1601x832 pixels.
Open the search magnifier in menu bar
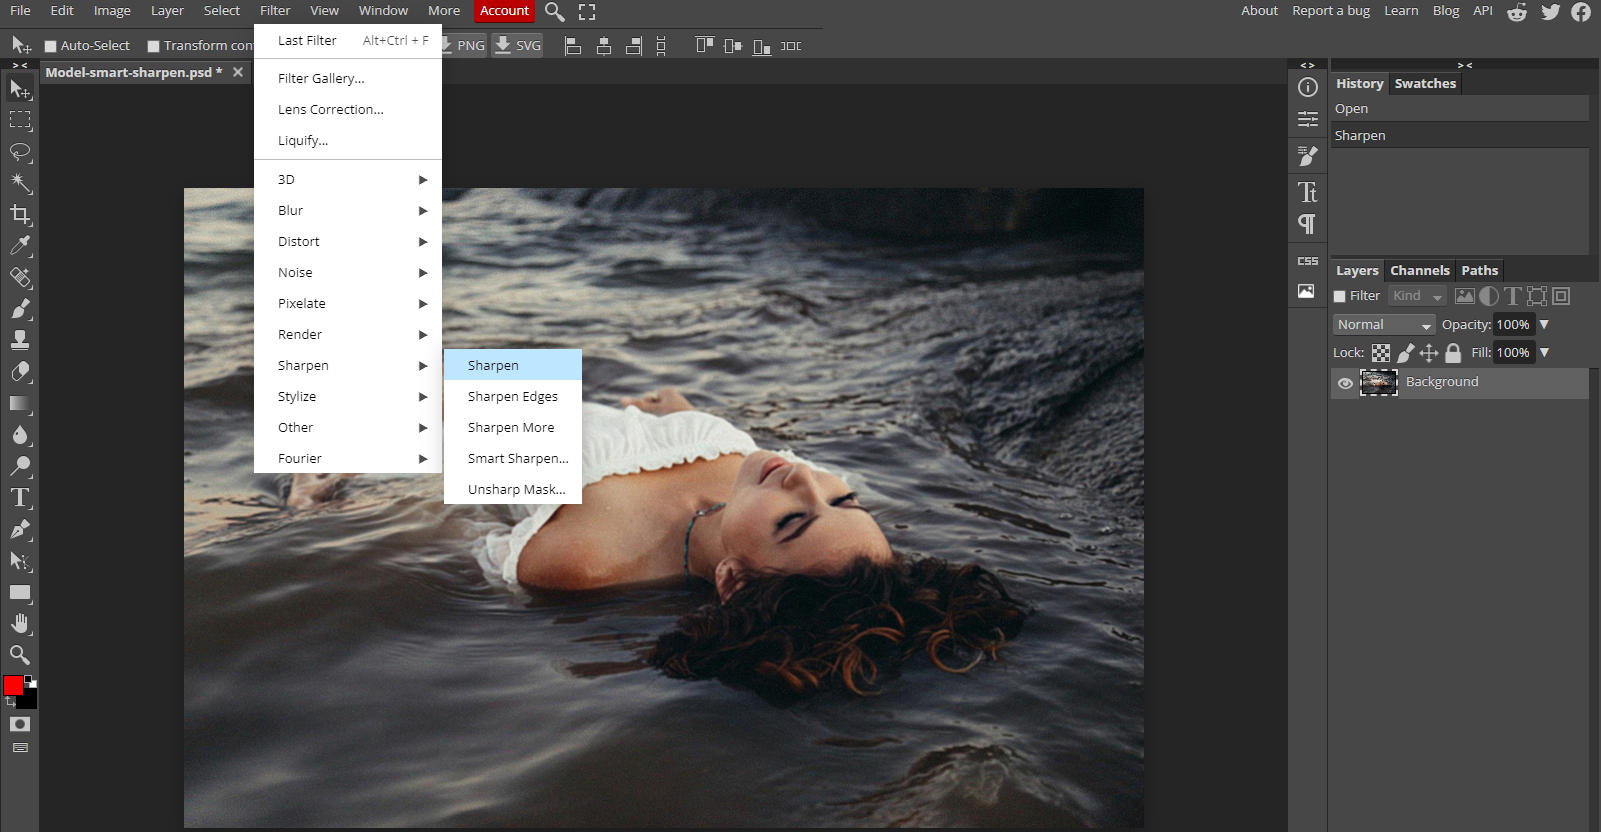[555, 12]
